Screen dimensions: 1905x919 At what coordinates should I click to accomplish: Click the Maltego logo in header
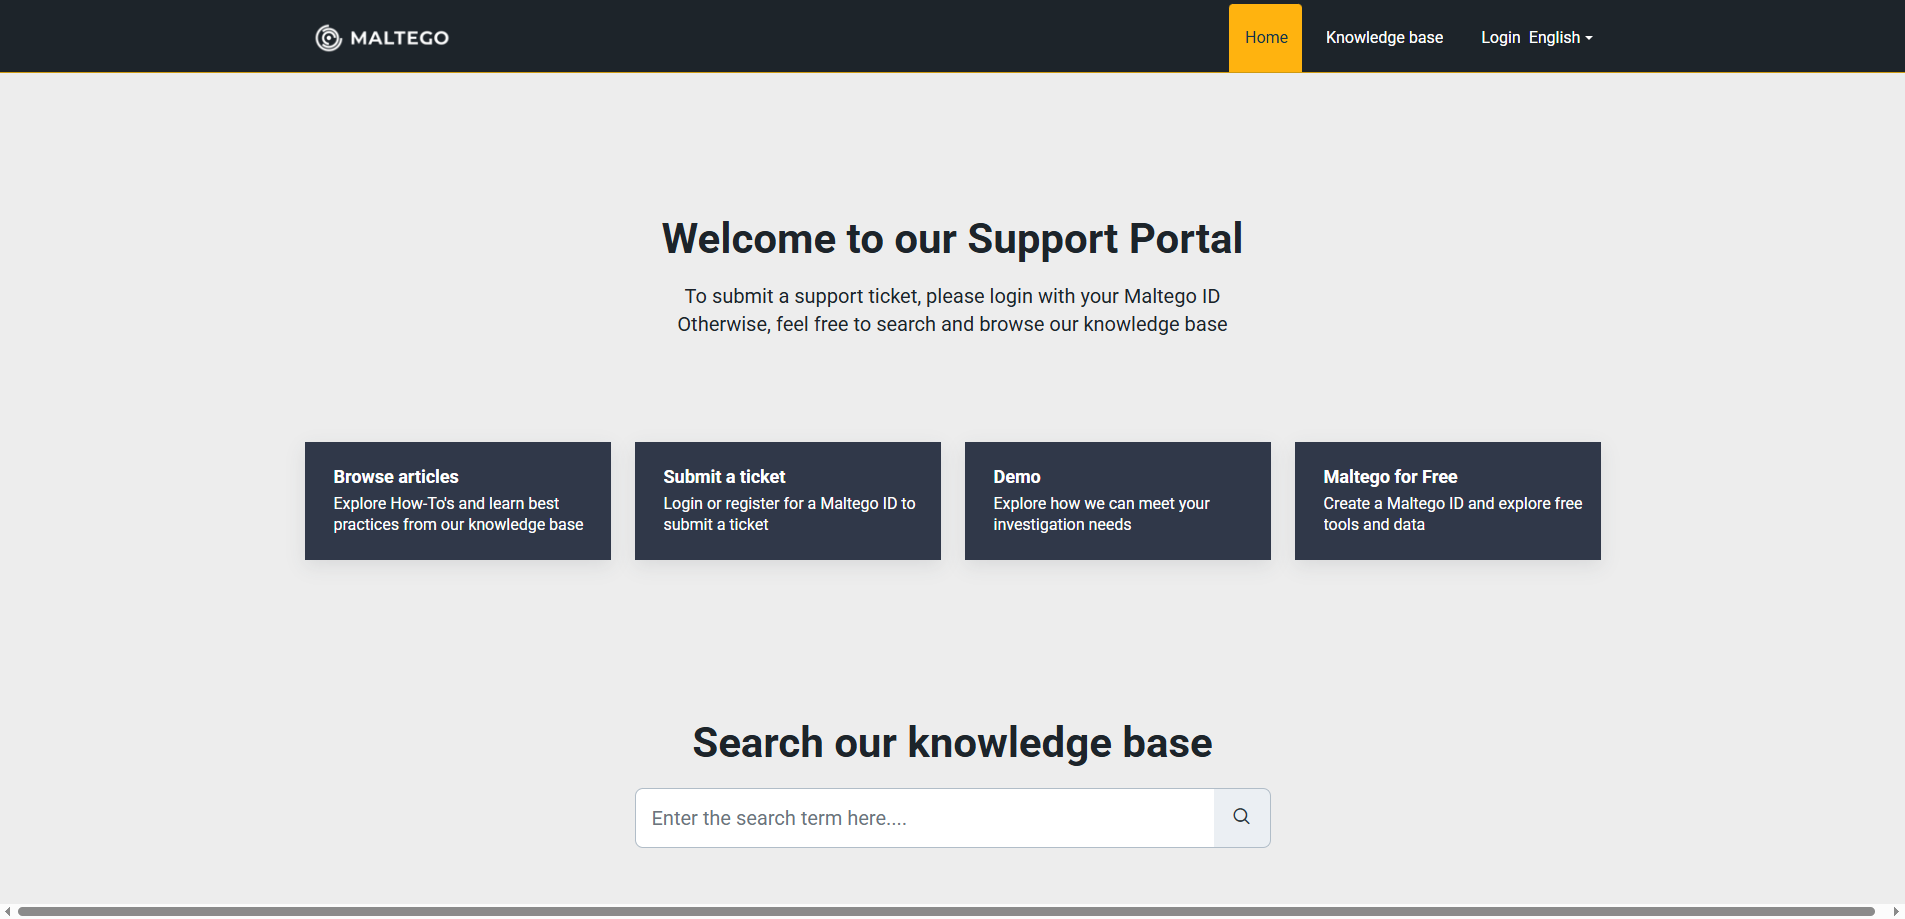[382, 38]
